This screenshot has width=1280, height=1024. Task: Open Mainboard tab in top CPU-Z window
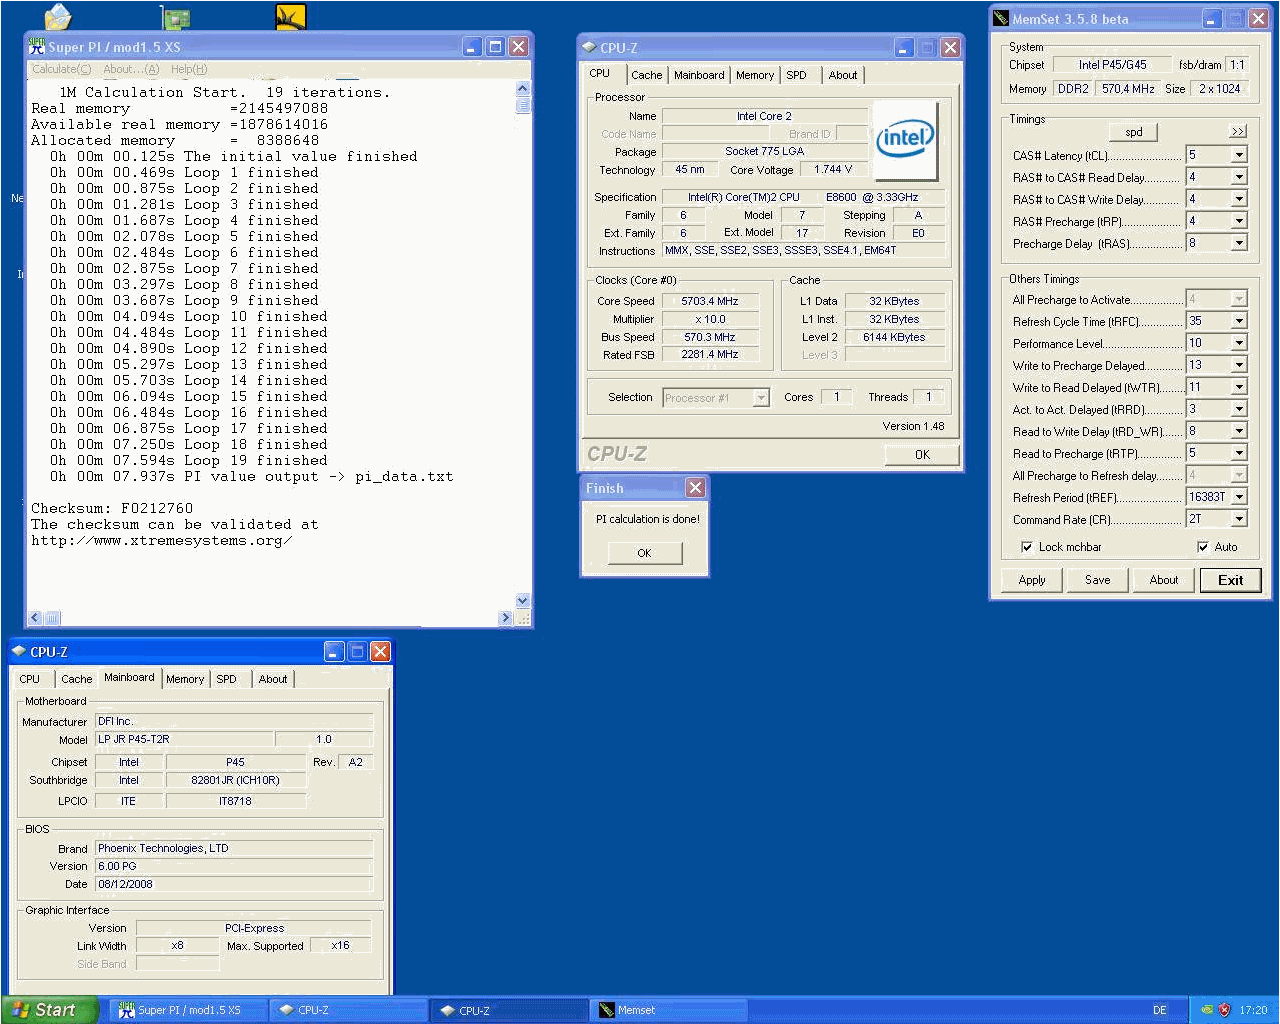pyautogui.click(x=699, y=75)
